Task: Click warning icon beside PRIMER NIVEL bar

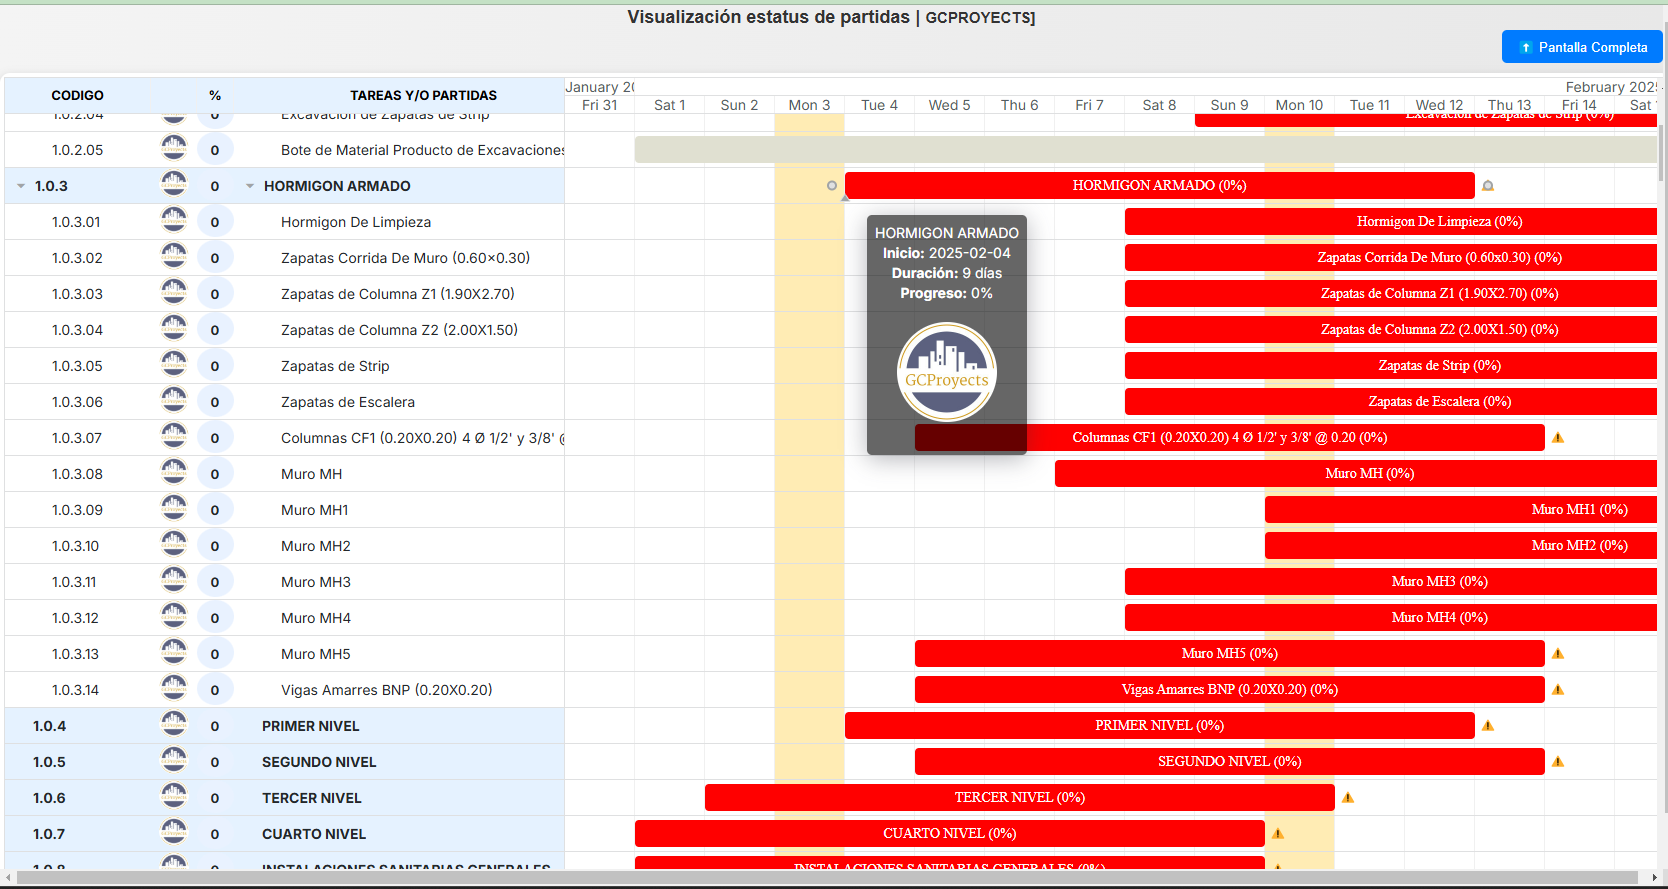Action: point(1488,726)
